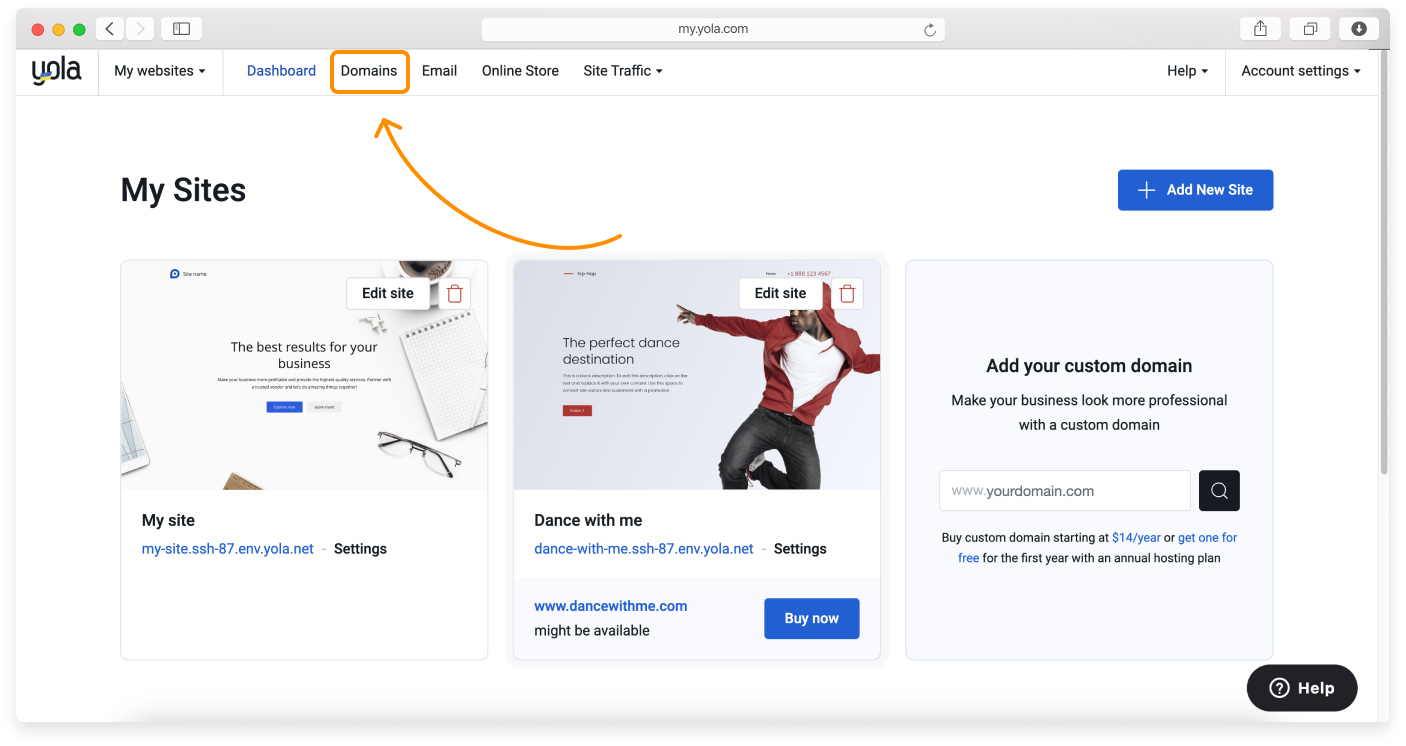Viewport: 1406px width, 746px height.
Task: Open Settings for the "Dance with me" site
Action: pos(799,548)
